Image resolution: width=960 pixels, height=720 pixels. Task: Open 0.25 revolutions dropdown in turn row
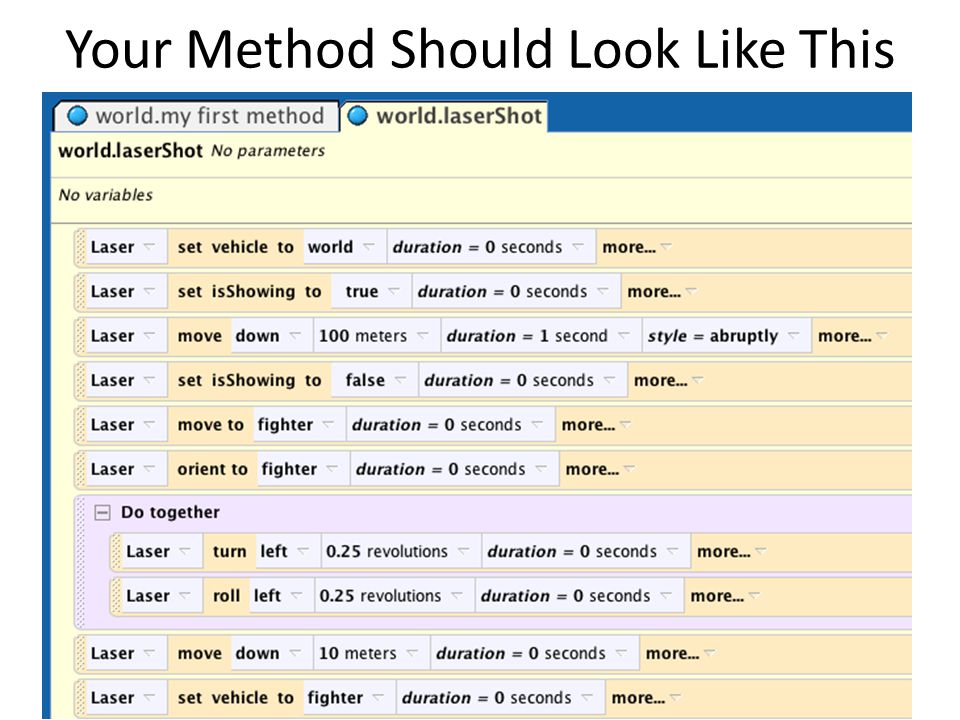[401, 551]
